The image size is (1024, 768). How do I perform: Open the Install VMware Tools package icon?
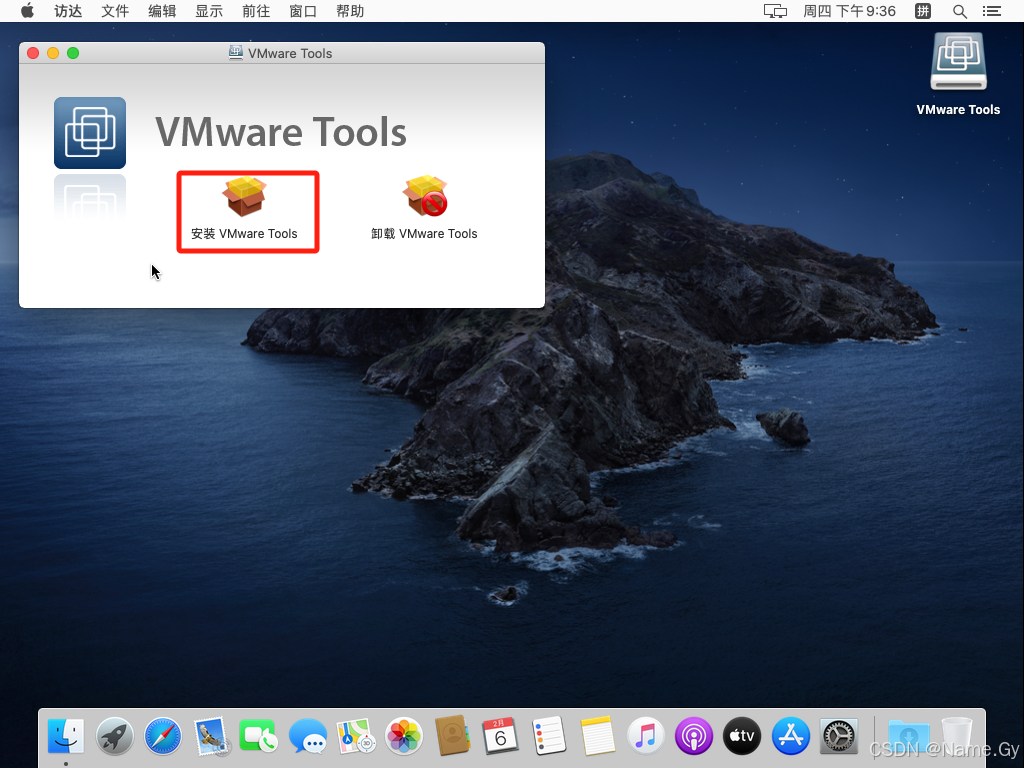point(245,196)
